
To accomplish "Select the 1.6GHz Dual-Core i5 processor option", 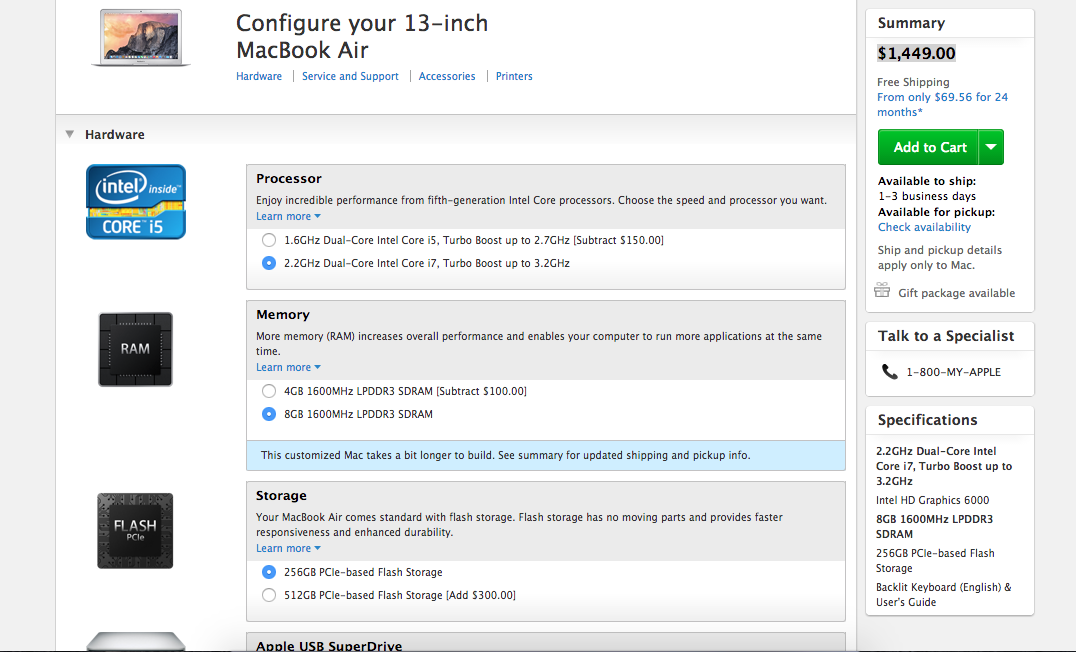I will point(268,240).
